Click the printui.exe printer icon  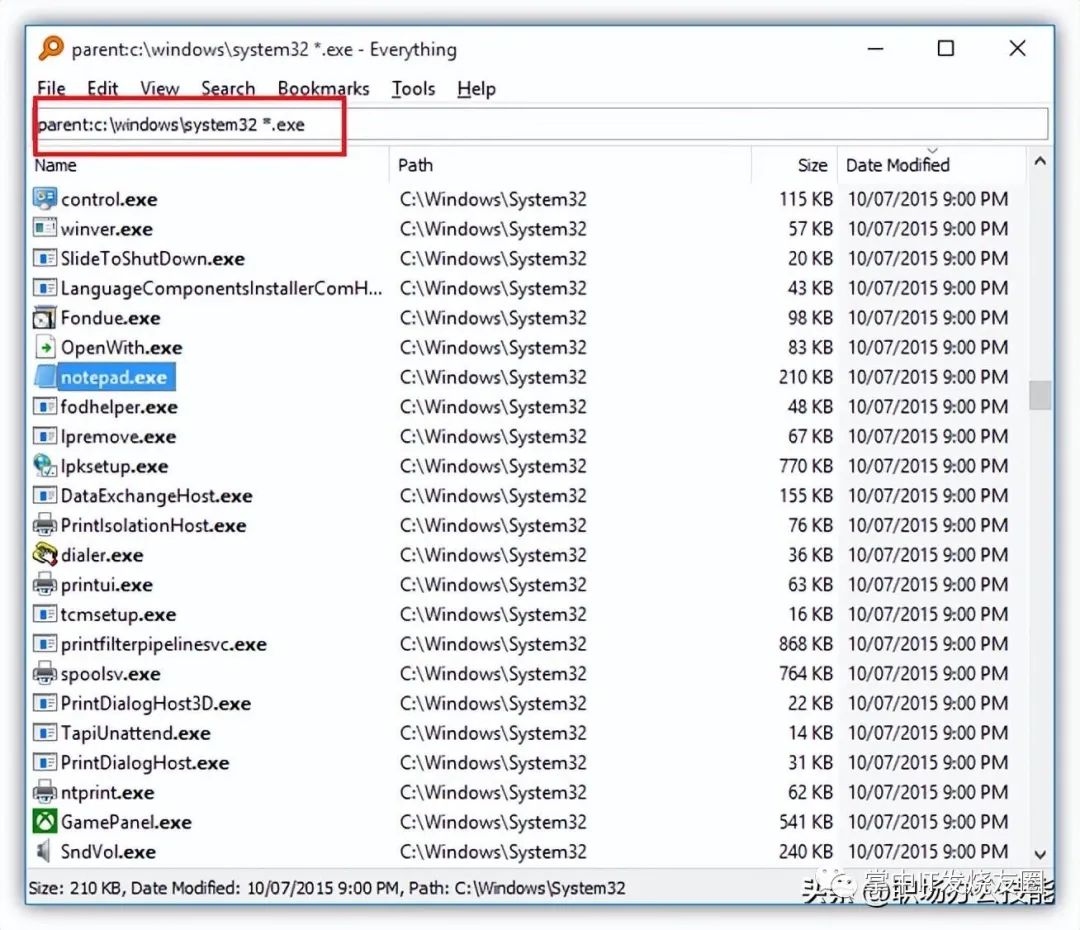tap(45, 584)
